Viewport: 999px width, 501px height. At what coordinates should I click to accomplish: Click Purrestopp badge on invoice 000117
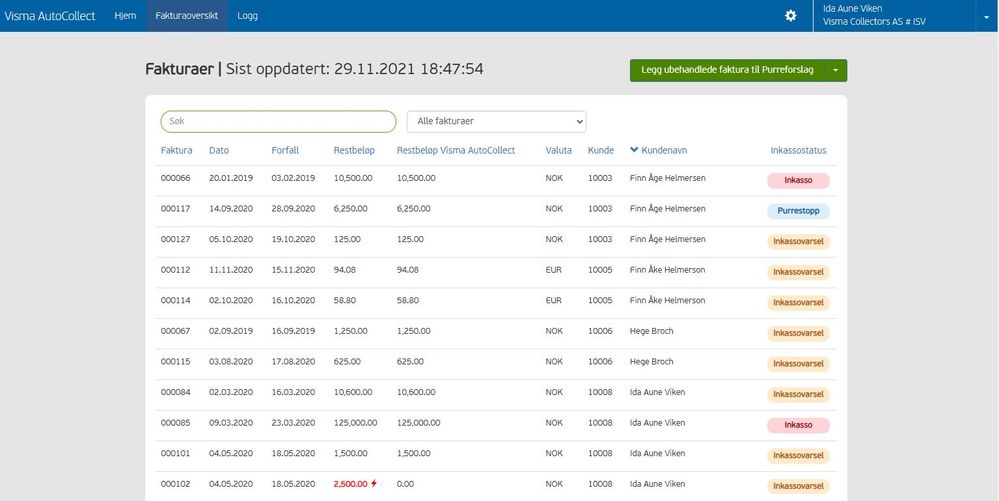point(798,211)
